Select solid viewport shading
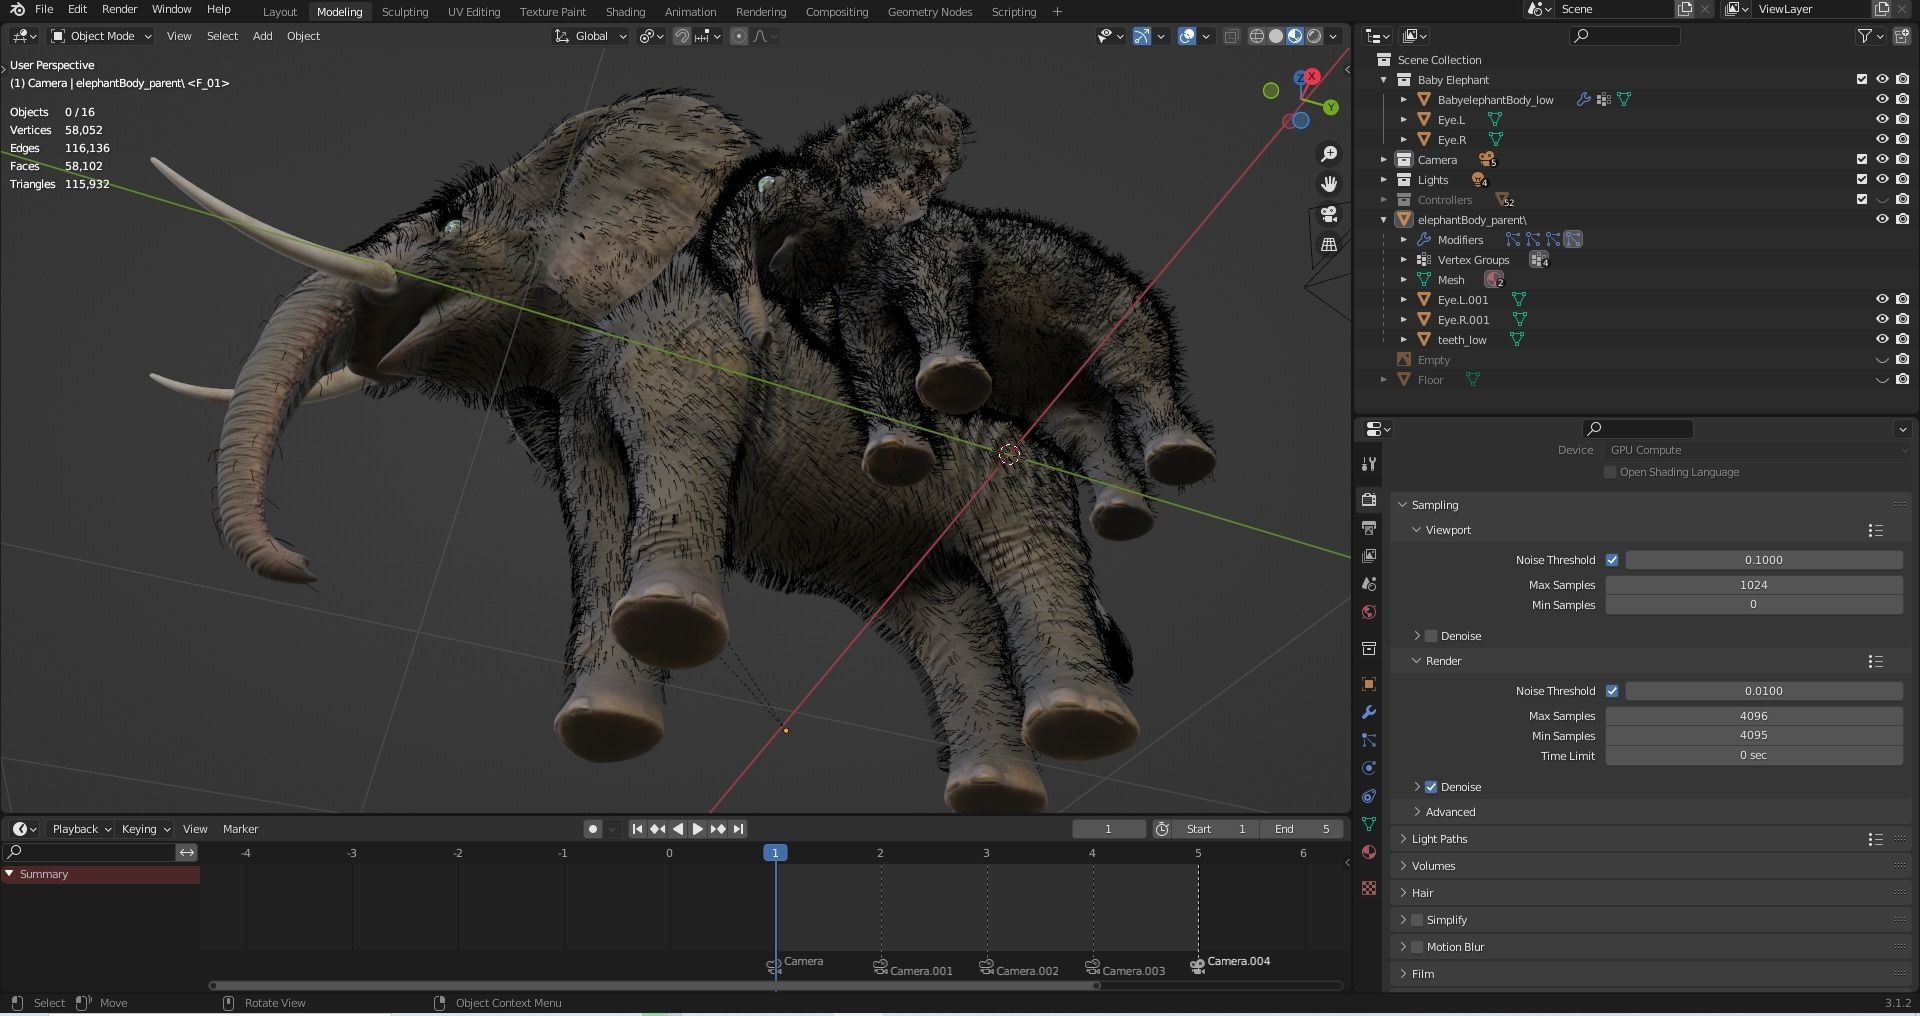 point(1276,36)
